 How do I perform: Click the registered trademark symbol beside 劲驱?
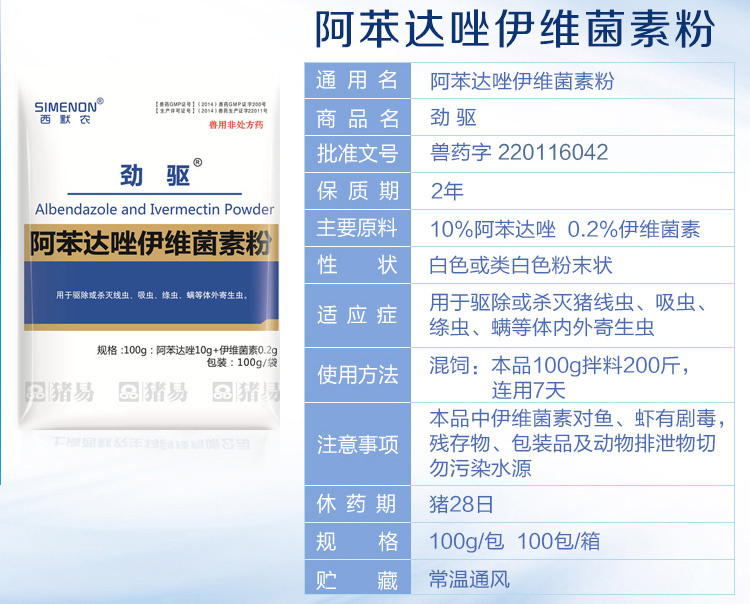point(197,163)
